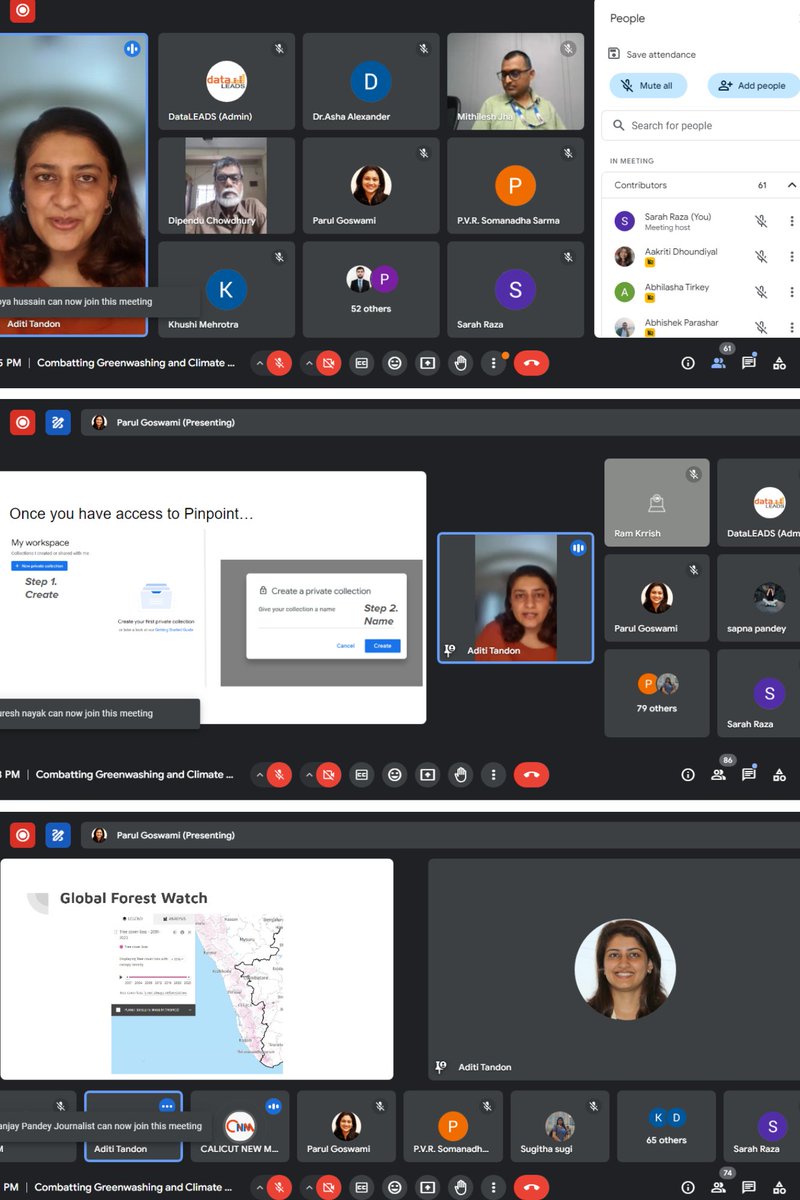Open the more options toolbar menu

click(493, 363)
